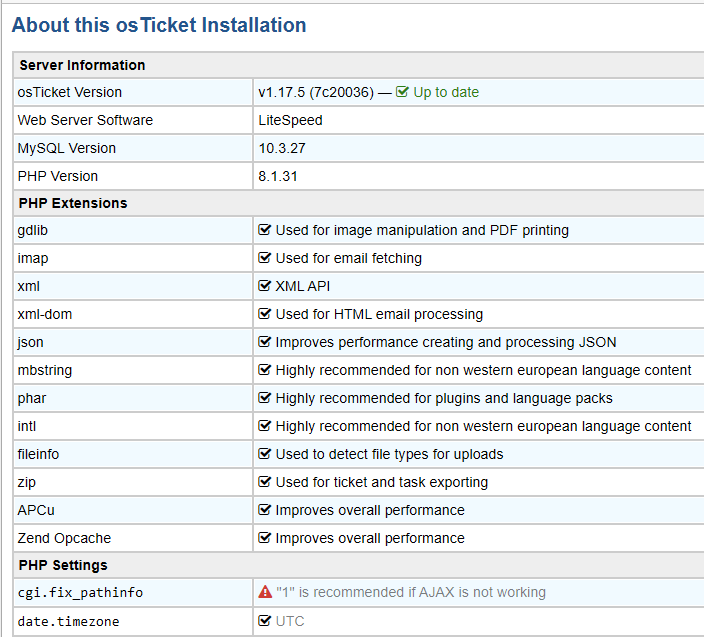The height and width of the screenshot is (637, 704).
Task: Select the xml-dom extension name
Action: [x=44, y=314]
